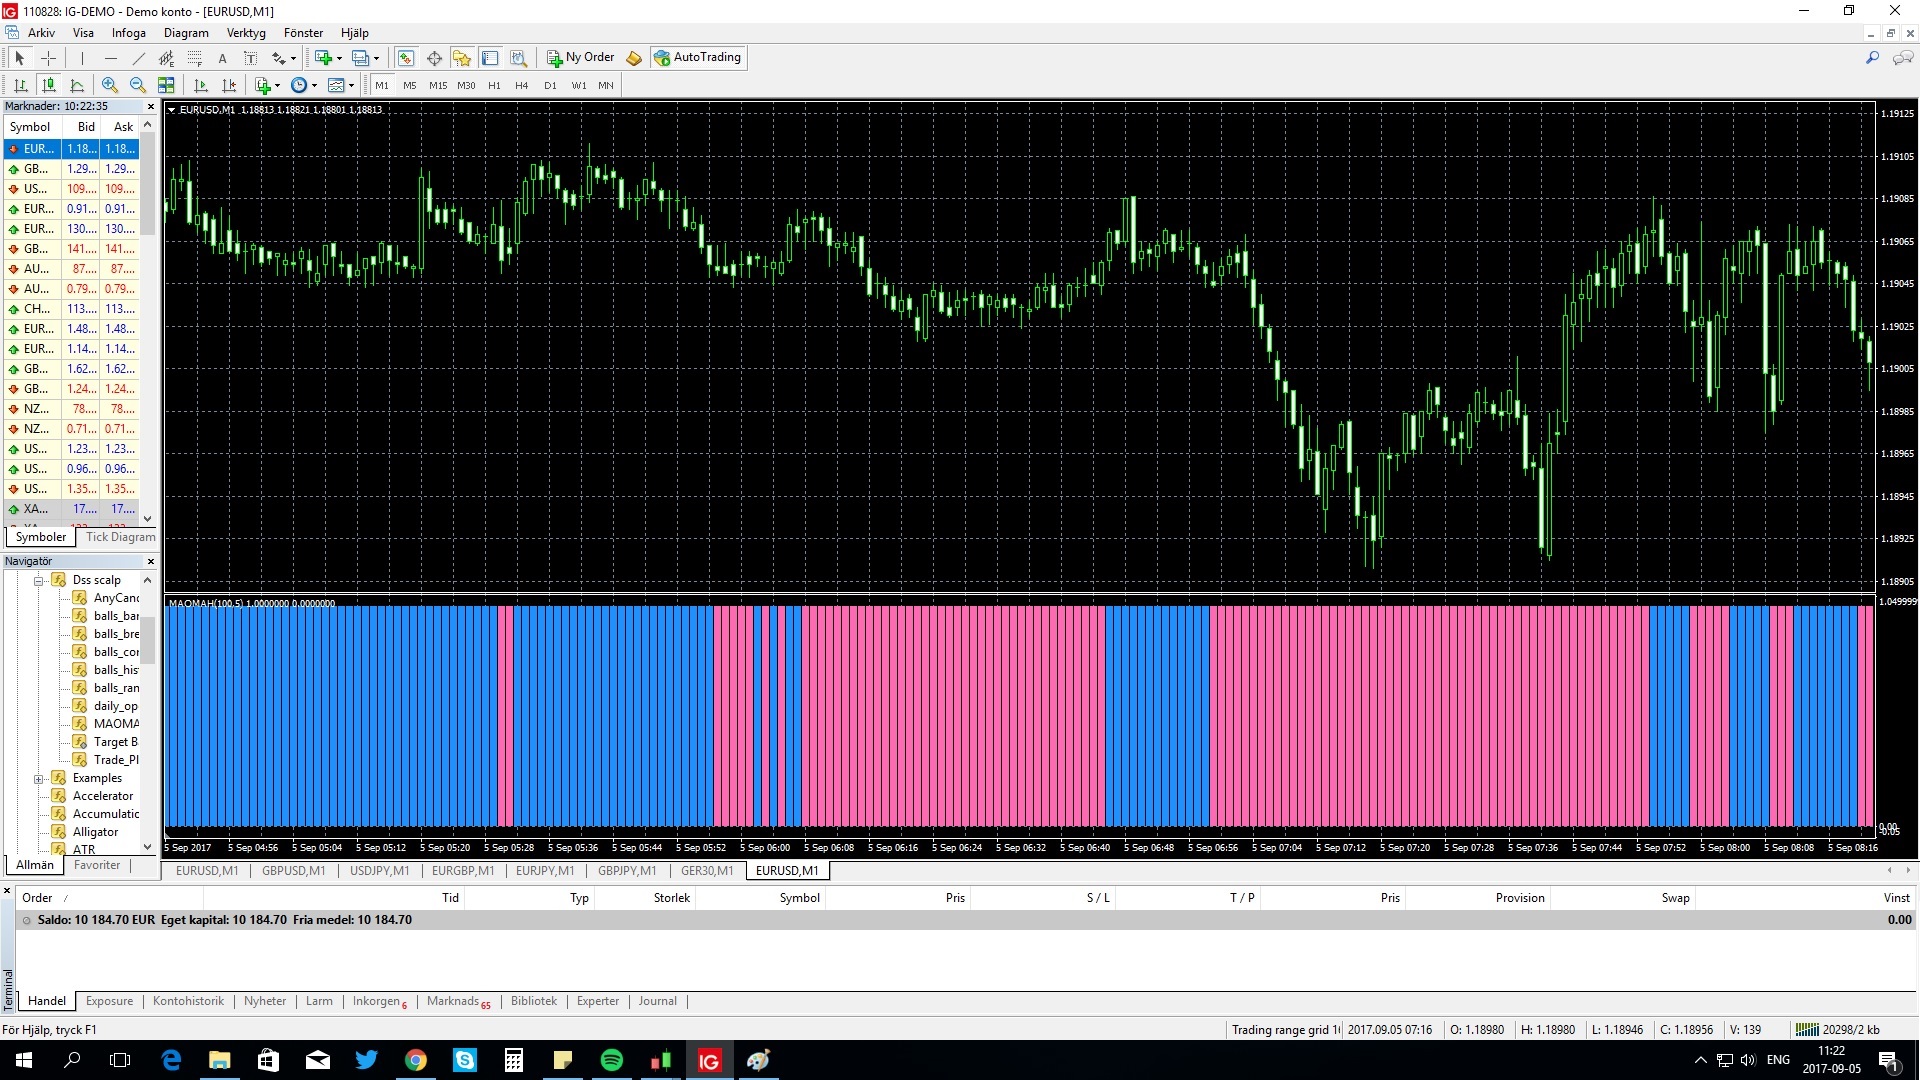Select the vertical line drawing tool
The height and width of the screenshot is (1080, 1920).
click(x=82, y=57)
